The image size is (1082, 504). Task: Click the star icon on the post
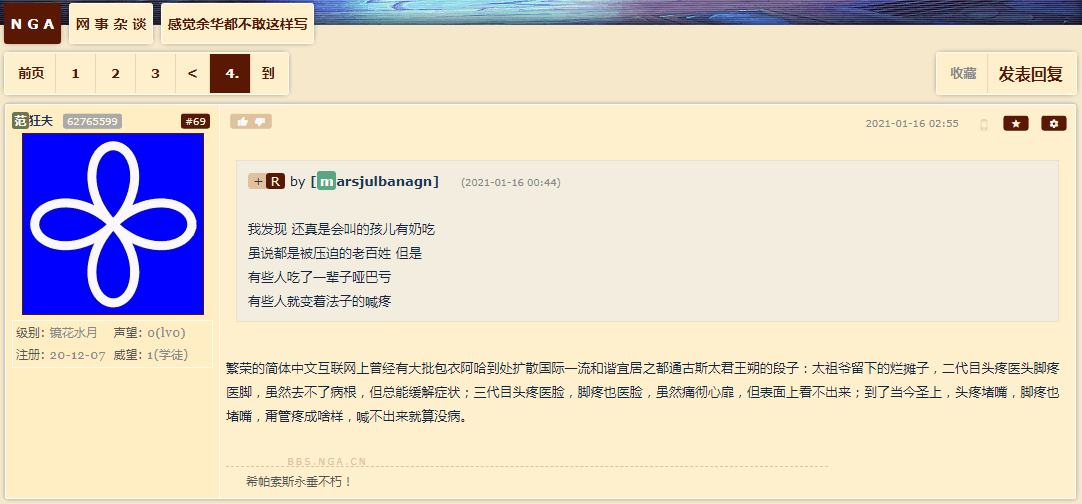coord(1016,124)
